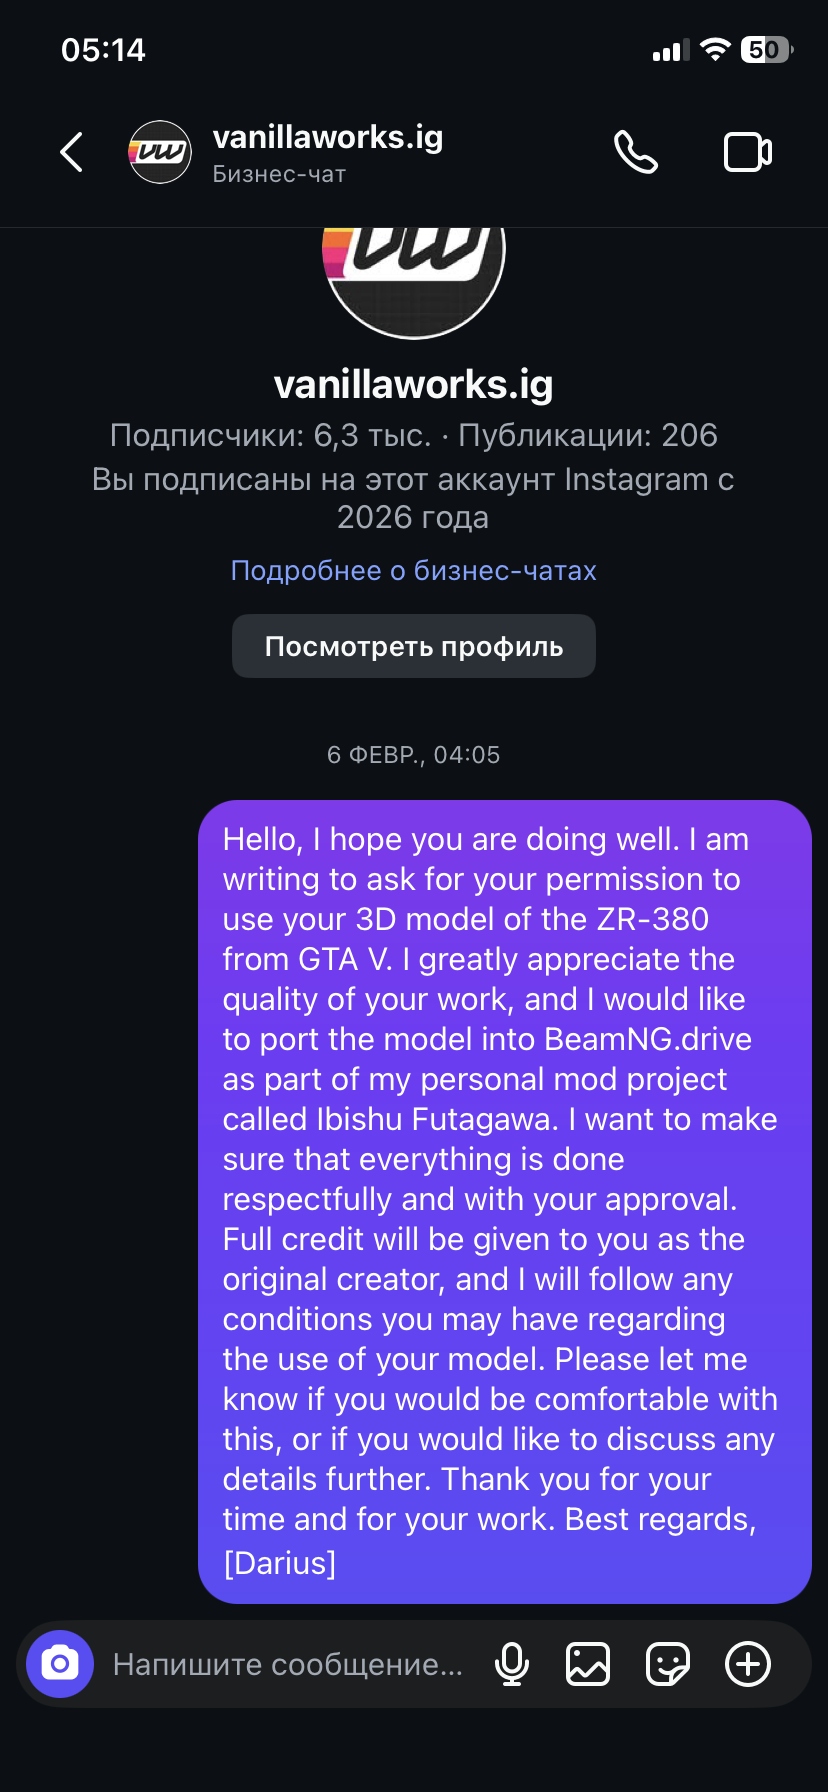Tap the plus icon for more options
The height and width of the screenshot is (1792, 828).
(x=748, y=1664)
